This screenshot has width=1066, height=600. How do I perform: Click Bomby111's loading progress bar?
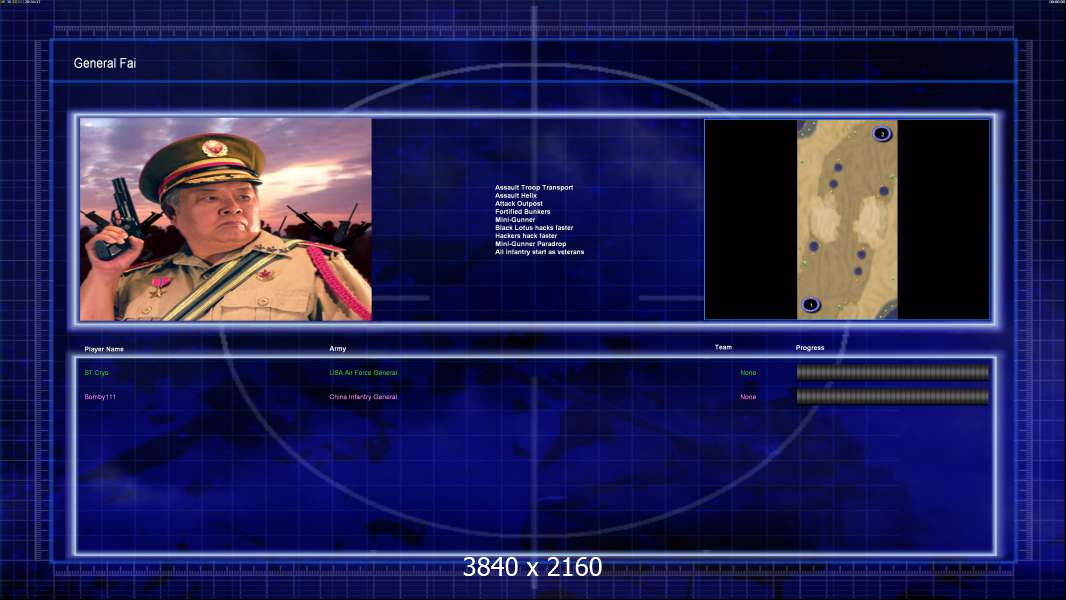(x=893, y=397)
